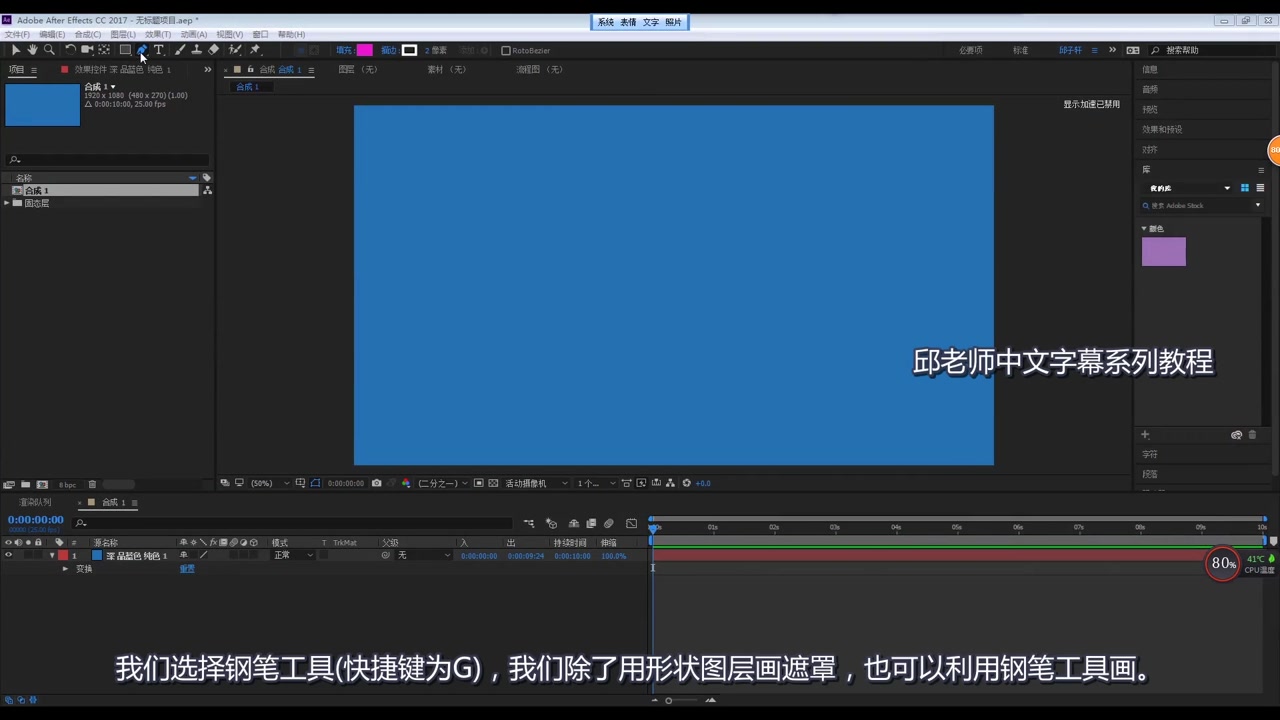Open the 文件(F) menu
The width and height of the screenshot is (1280, 720).
click(17, 34)
